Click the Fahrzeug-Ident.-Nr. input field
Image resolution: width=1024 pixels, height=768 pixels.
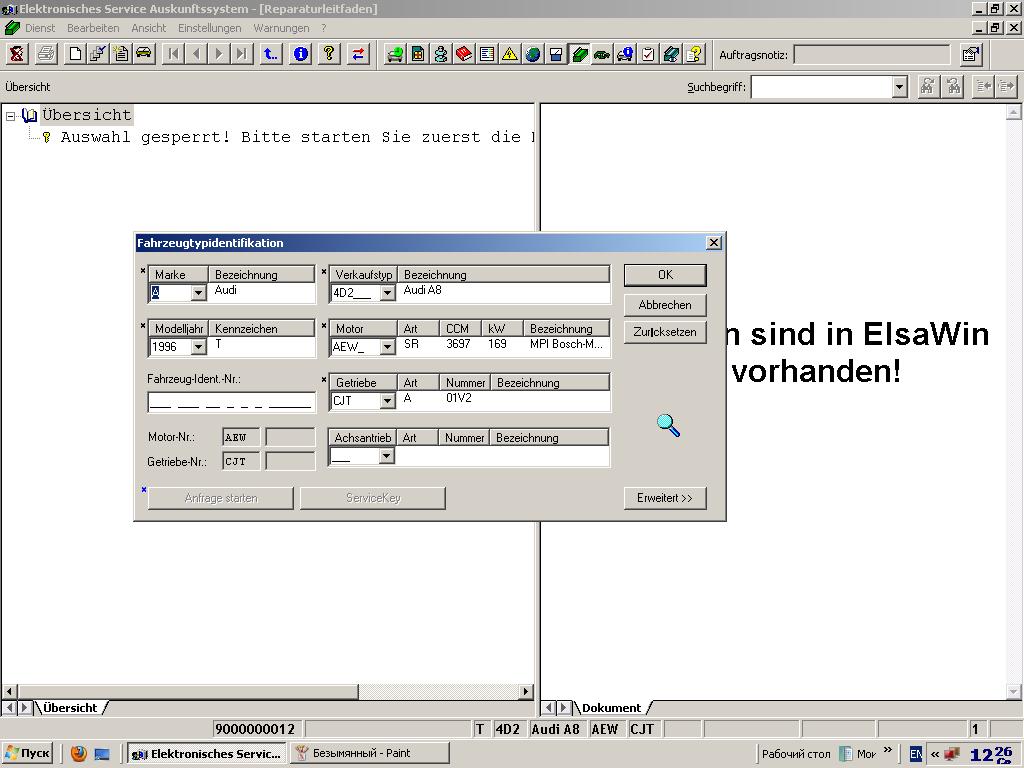pos(232,402)
